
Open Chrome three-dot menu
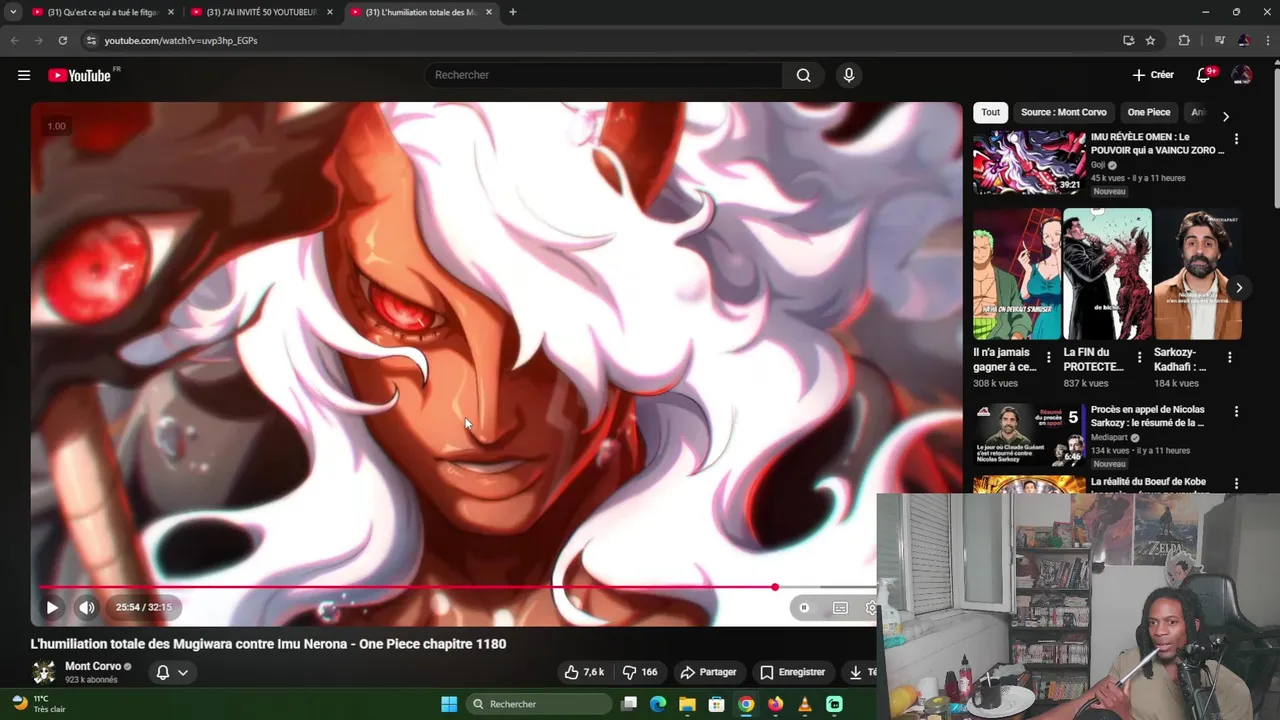pyautogui.click(x=1266, y=41)
